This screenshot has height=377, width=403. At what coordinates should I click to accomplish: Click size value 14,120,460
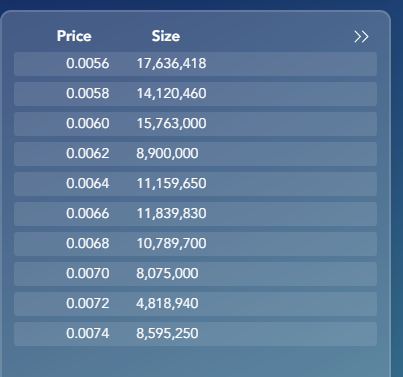pos(171,94)
